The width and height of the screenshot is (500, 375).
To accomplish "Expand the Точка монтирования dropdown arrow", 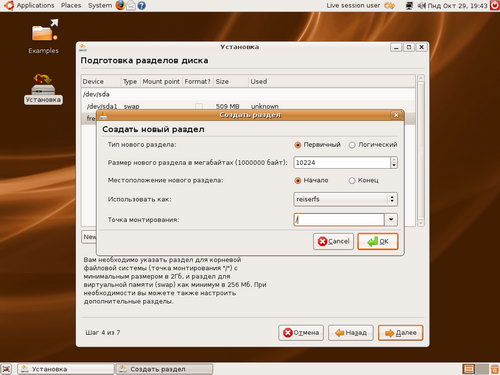I will tap(391, 220).
